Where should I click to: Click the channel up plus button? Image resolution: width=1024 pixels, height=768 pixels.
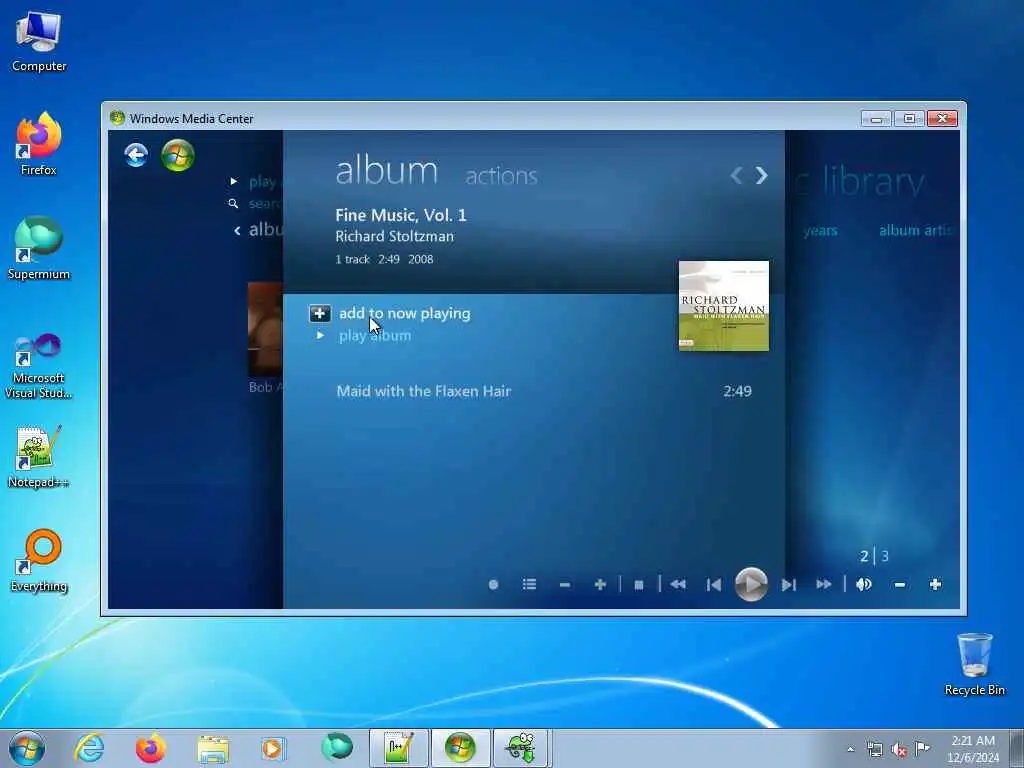coord(600,584)
